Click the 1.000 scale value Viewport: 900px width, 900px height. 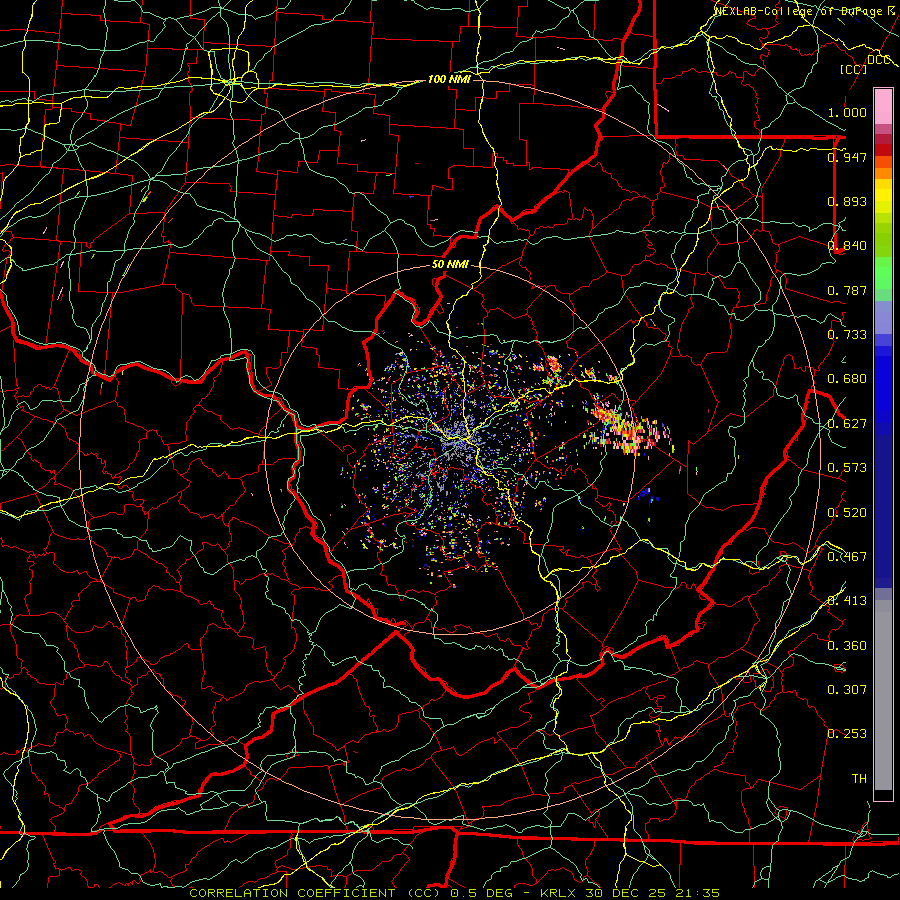847,112
